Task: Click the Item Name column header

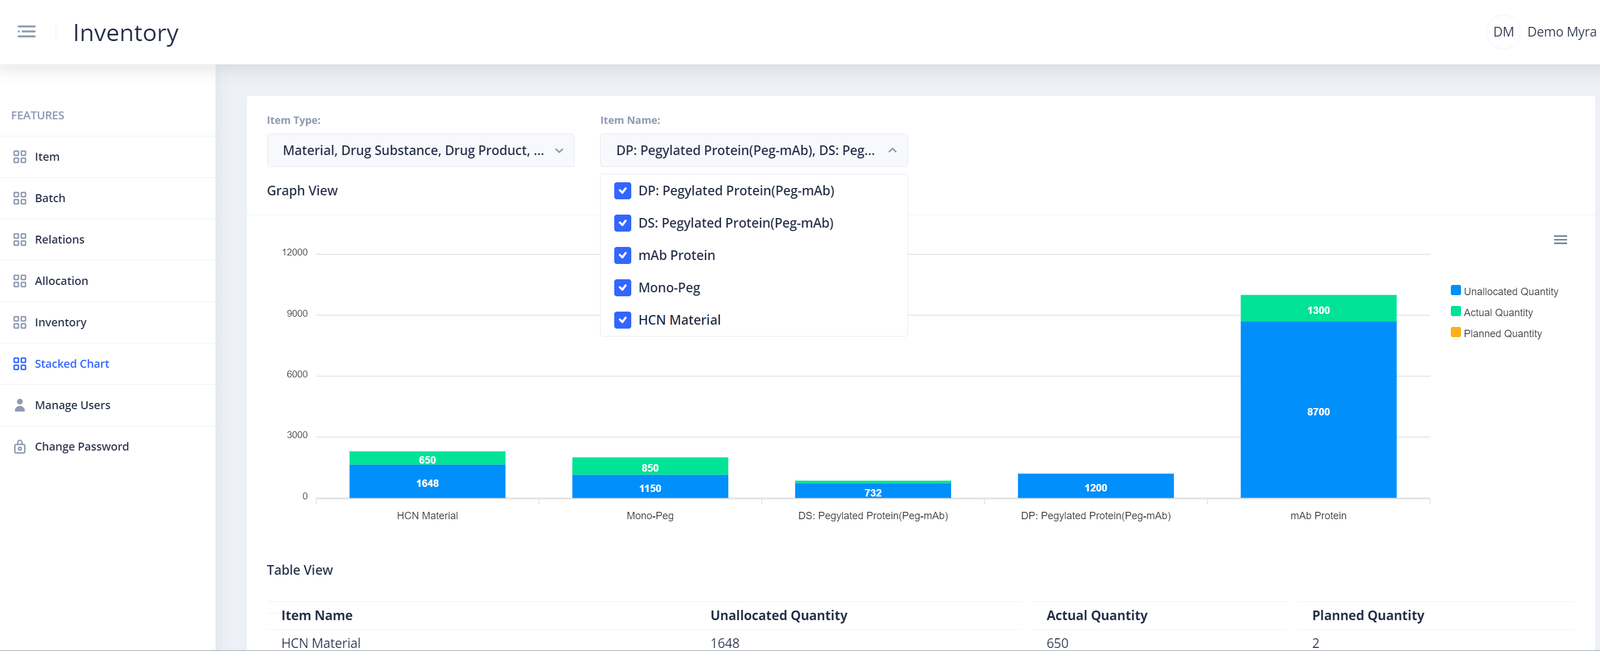Action: (x=317, y=616)
